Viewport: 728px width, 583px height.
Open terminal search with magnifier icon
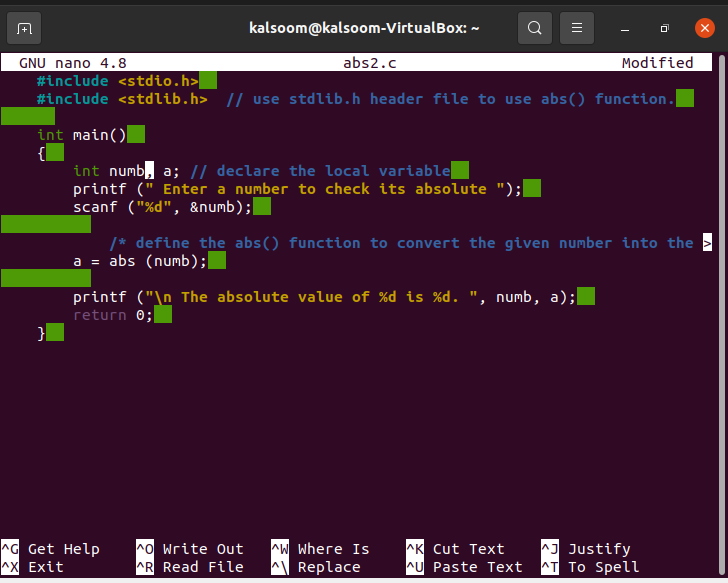coord(535,27)
